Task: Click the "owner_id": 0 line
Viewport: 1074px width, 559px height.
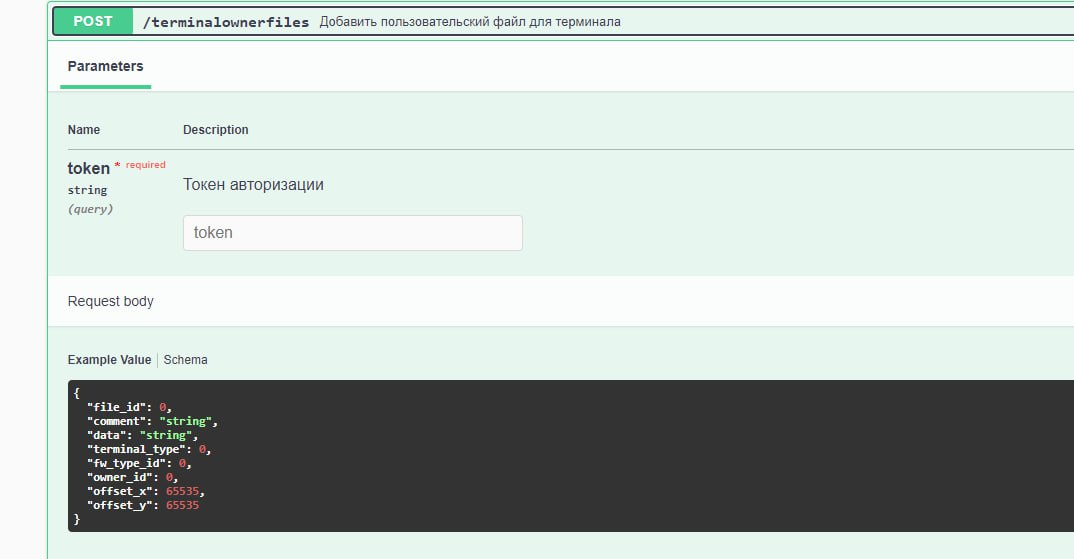Action: 132,477
